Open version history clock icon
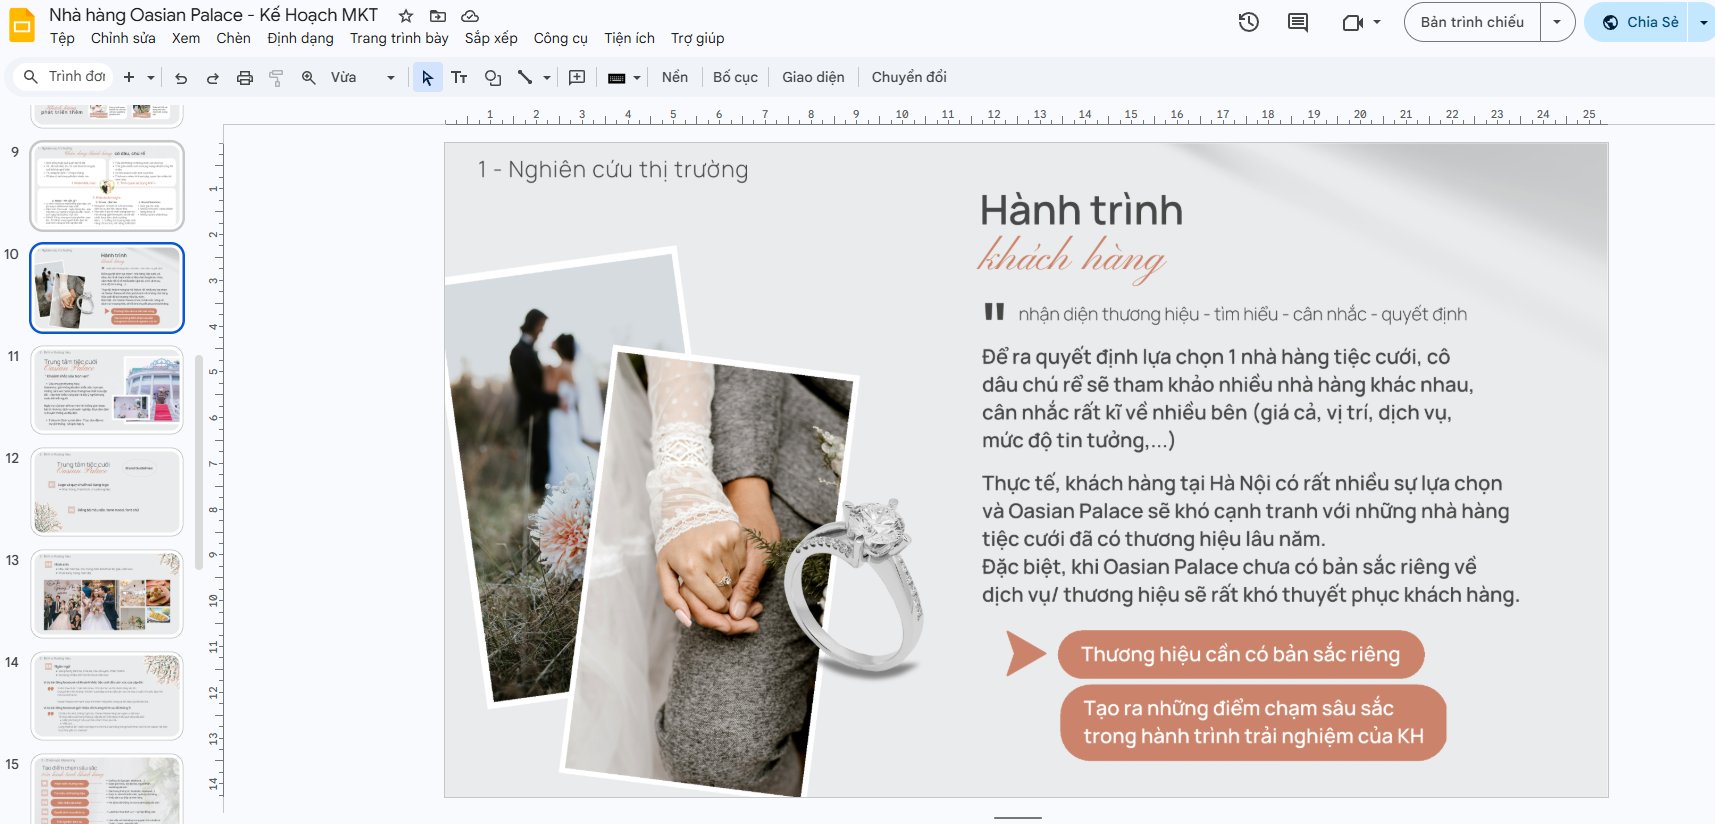 pyautogui.click(x=1248, y=22)
